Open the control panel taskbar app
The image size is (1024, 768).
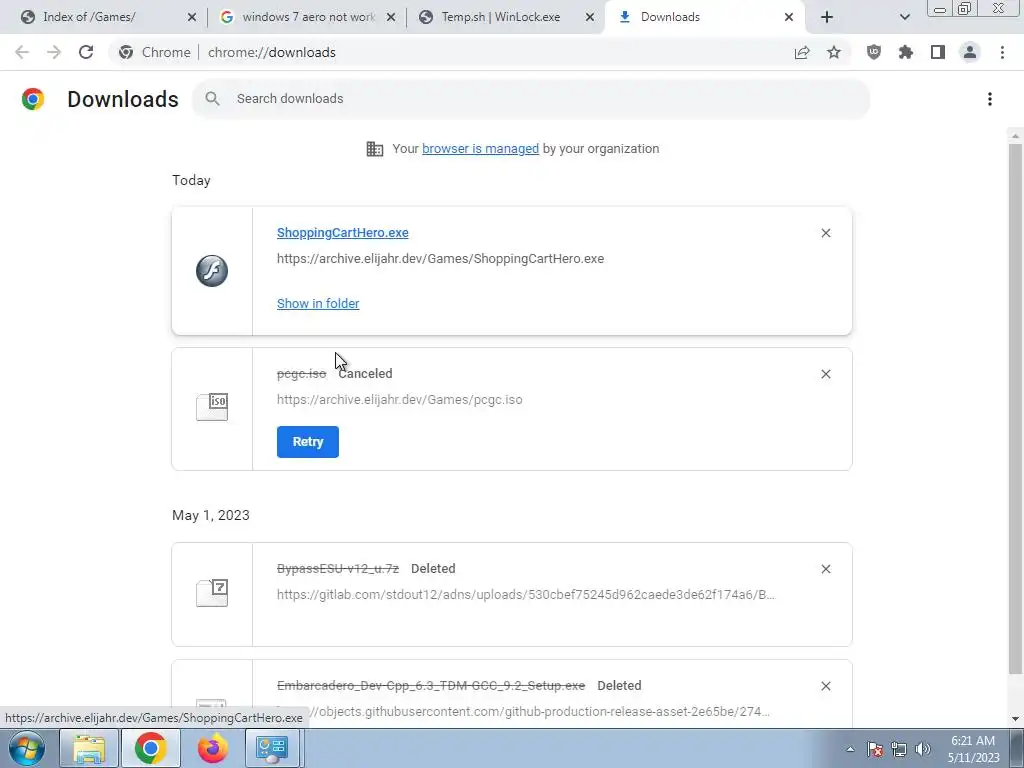click(272, 748)
